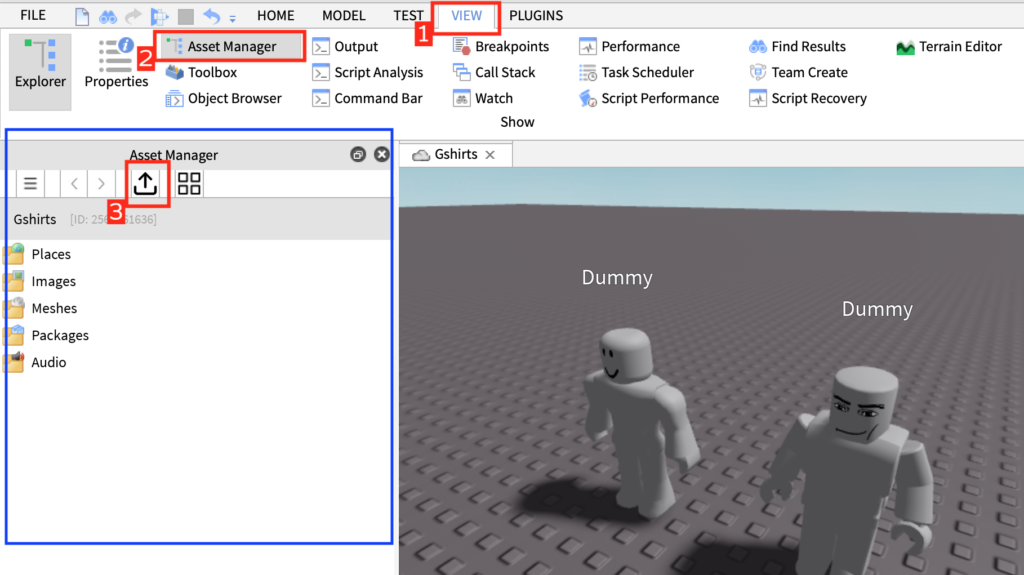Open the quick access toolbar dropdown arrow
The height and width of the screenshot is (575, 1024).
click(232, 19)
